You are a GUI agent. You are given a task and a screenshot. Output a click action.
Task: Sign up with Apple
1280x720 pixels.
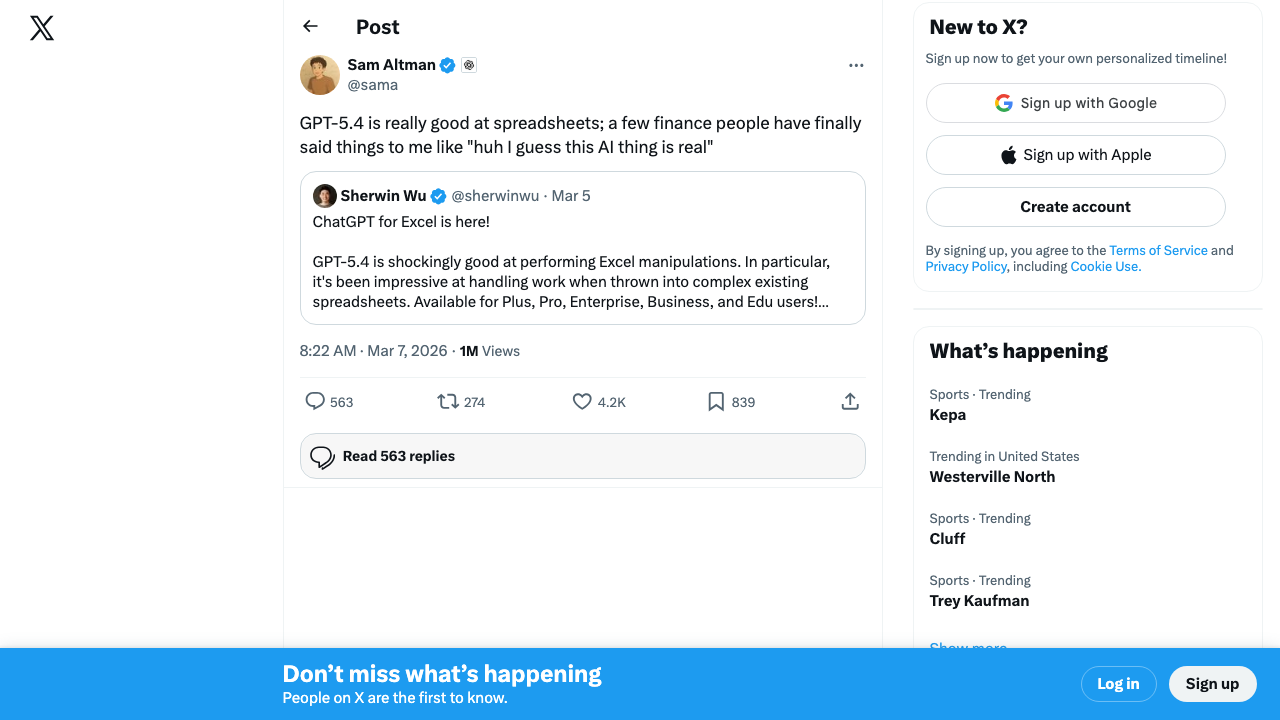(1075, 155)
